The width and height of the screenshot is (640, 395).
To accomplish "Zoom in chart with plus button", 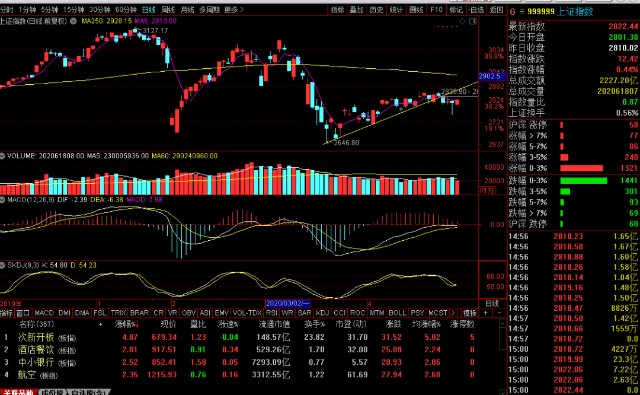I will [x=486, y=313].
